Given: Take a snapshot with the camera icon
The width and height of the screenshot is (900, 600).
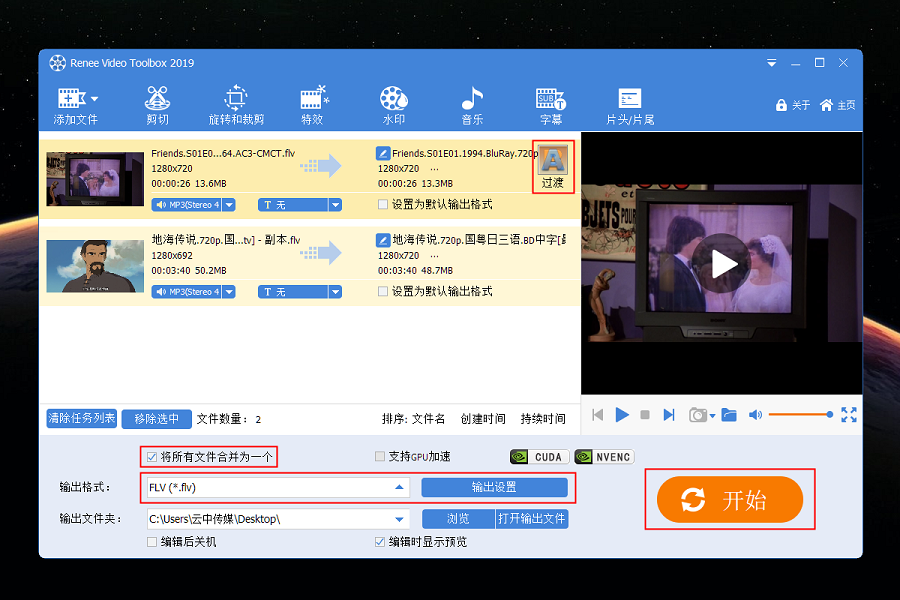Looking at the screenshot, I should coord(697,415).
